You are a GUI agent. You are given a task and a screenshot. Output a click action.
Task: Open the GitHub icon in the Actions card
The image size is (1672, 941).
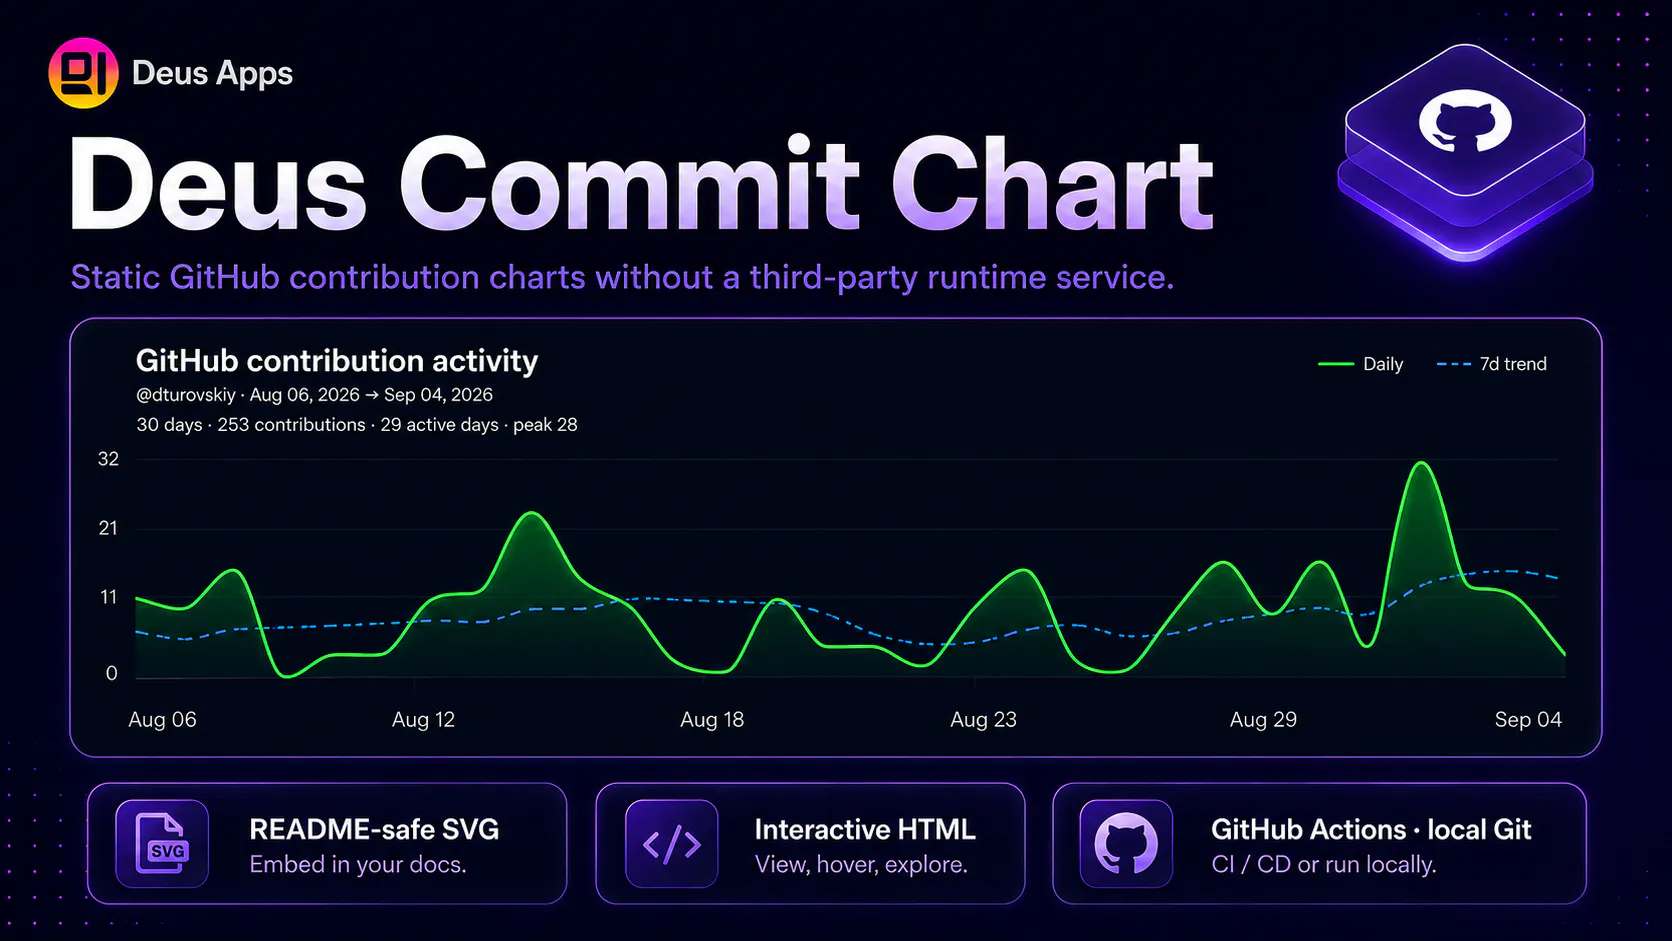pos(1126,843)
